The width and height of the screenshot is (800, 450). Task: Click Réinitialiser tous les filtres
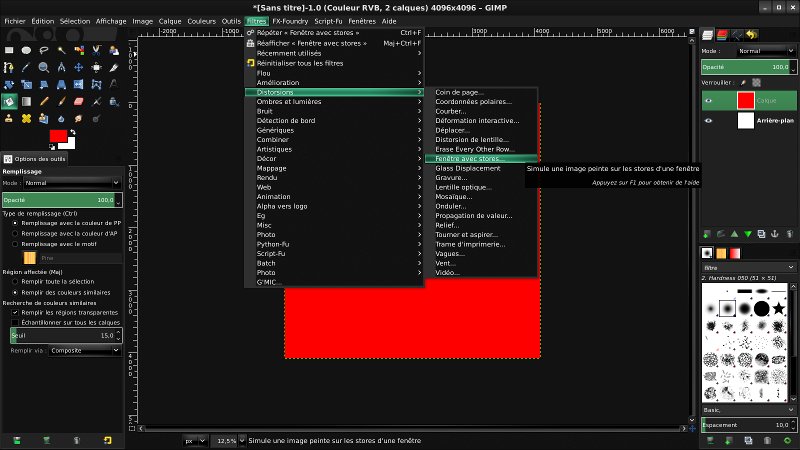[334, 63]
